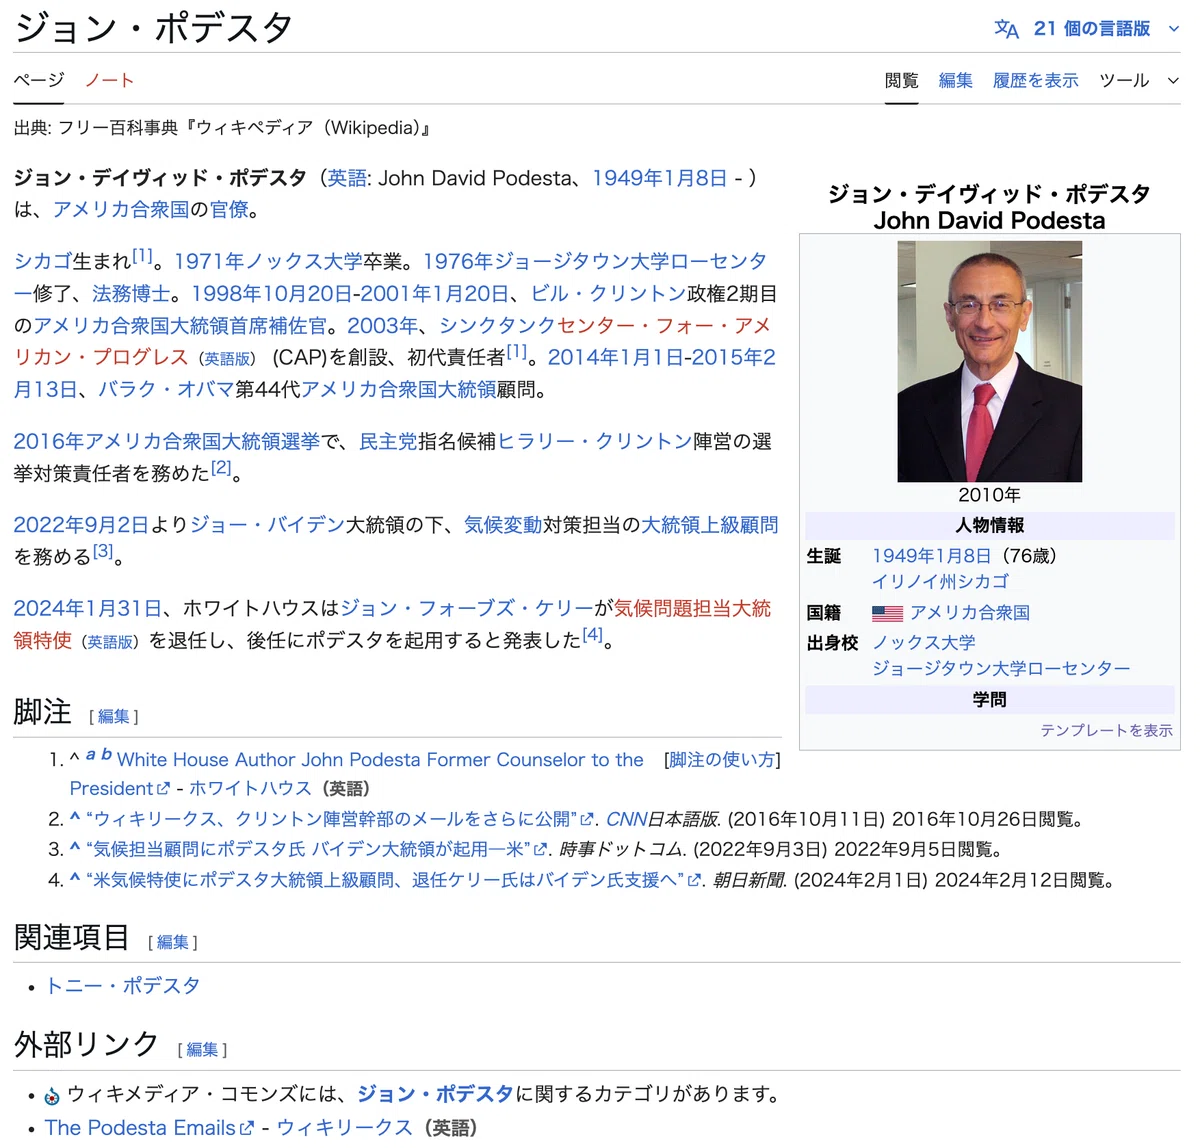Click footnote reference [3]

point(103,551)
